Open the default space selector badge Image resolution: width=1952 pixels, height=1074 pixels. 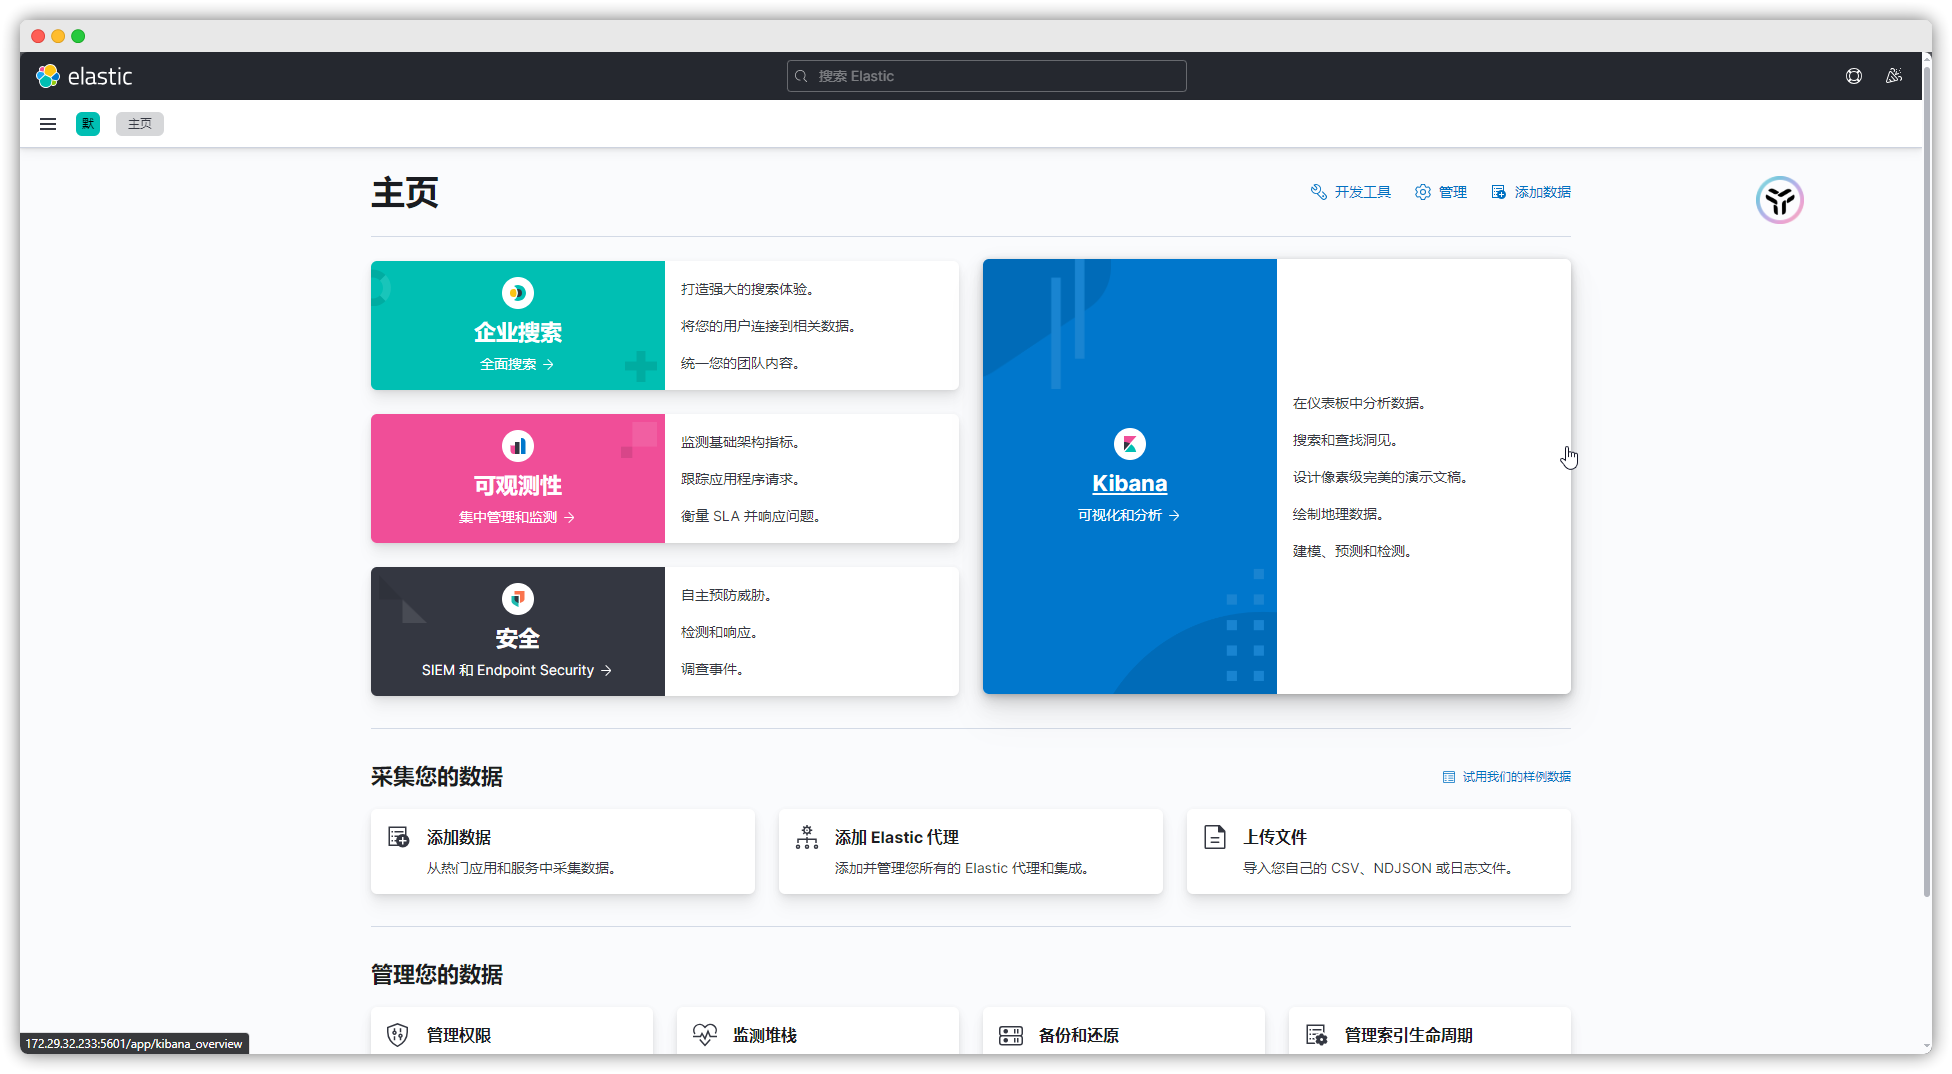coord(88,124)
